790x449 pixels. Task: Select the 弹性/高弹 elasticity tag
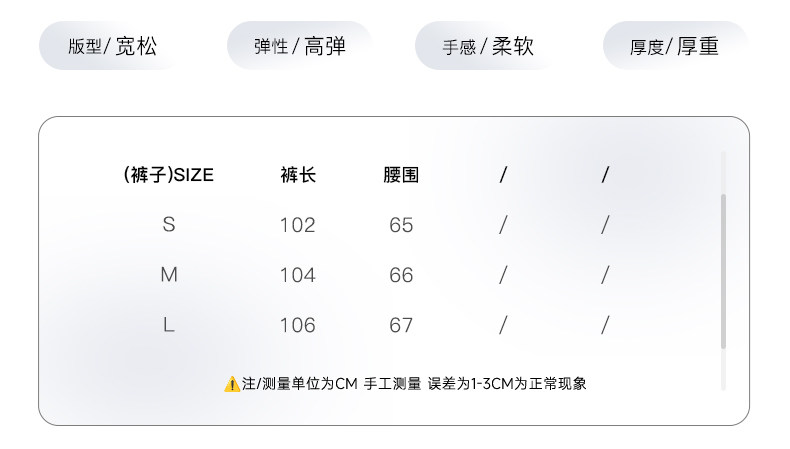tap(300, 46)
